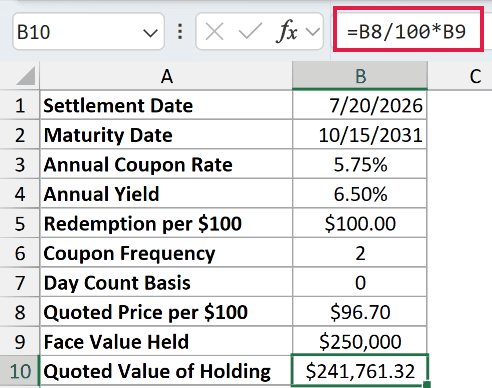Expand the Name Box dropdown arrow
Viewport: 492px width, 388px height.
(150, 33)
